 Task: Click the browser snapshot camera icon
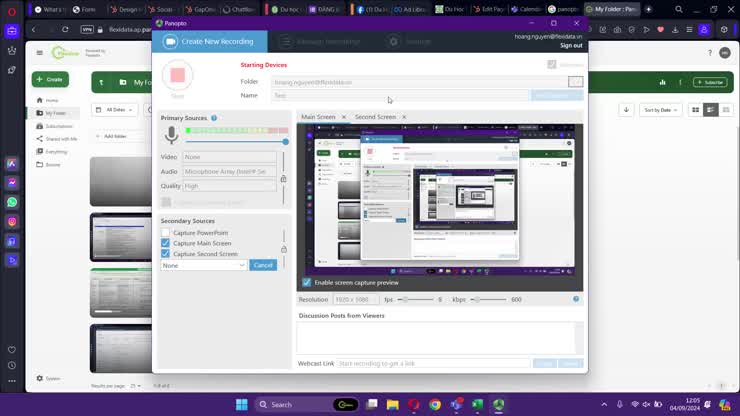point(617,30)
